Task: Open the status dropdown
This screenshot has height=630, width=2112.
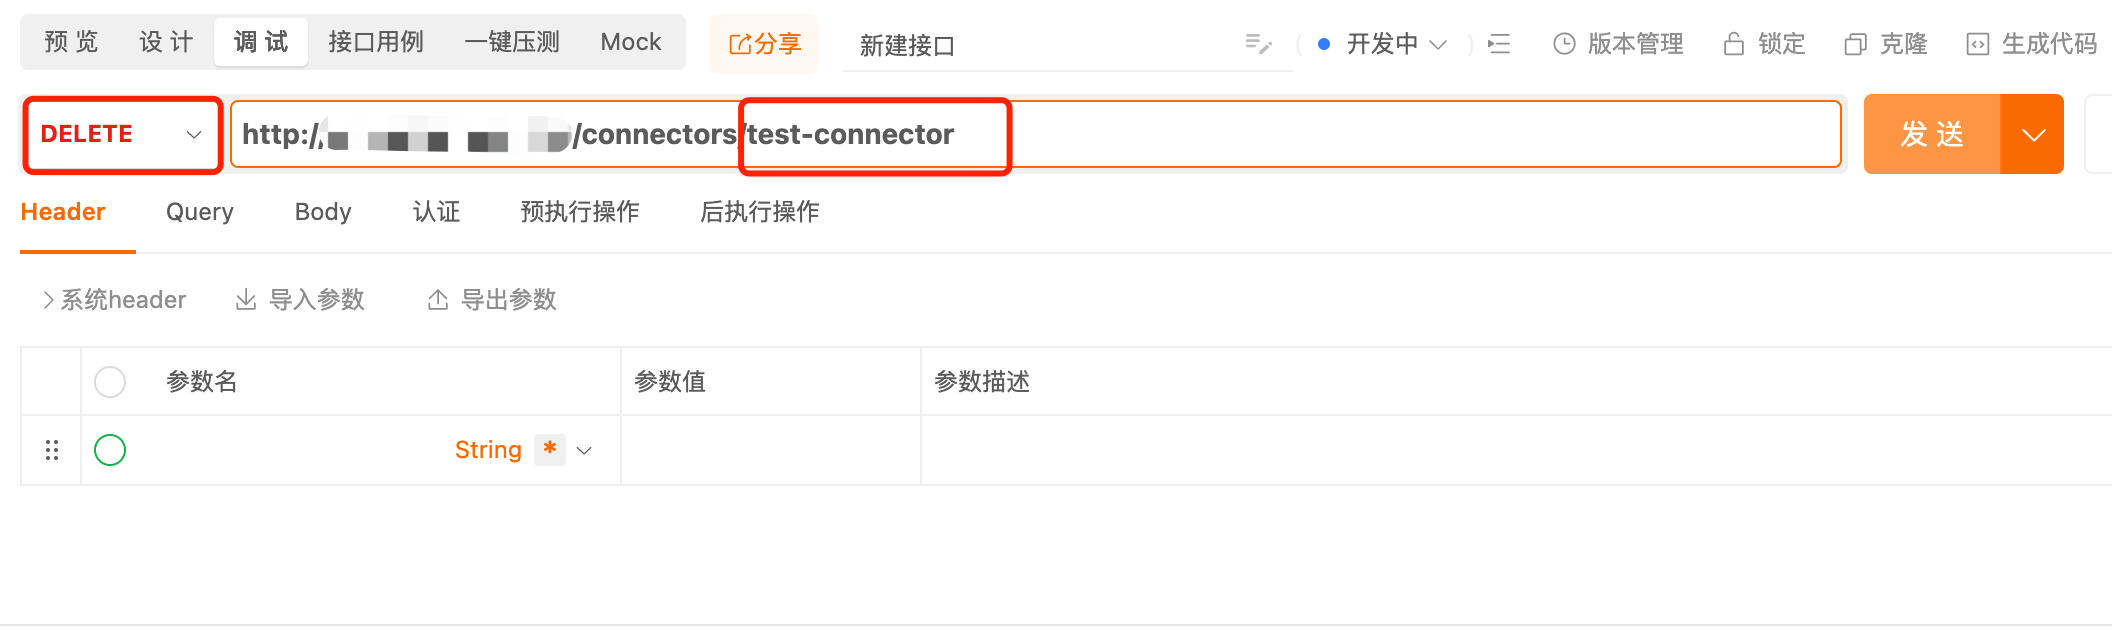Action: 1383,44
